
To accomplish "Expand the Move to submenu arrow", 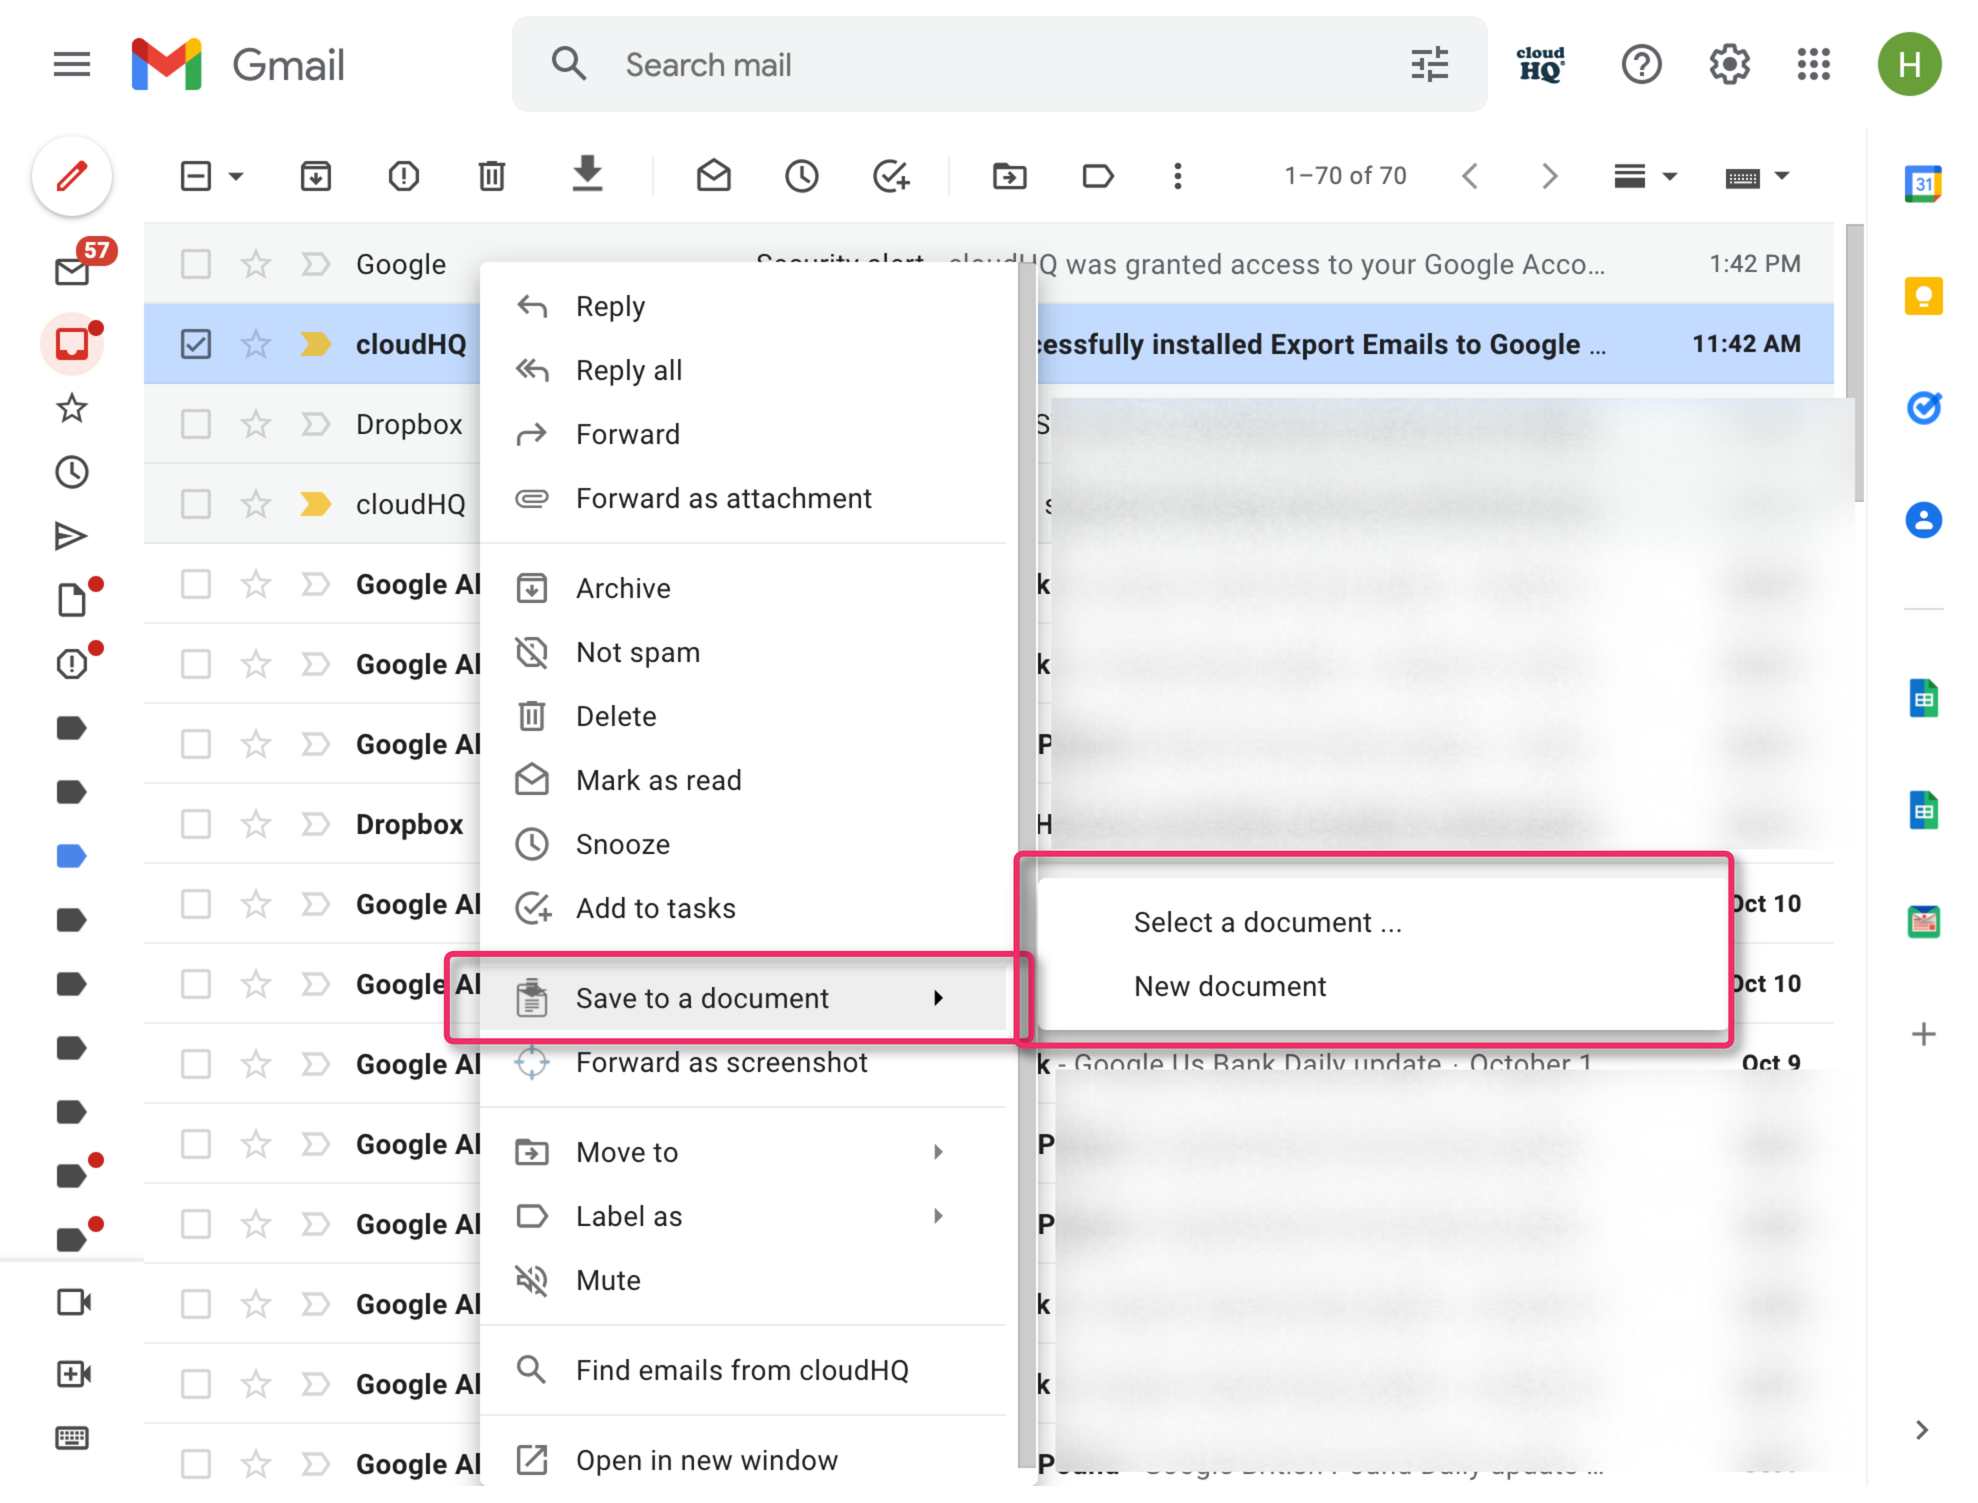I will 938,1152.
